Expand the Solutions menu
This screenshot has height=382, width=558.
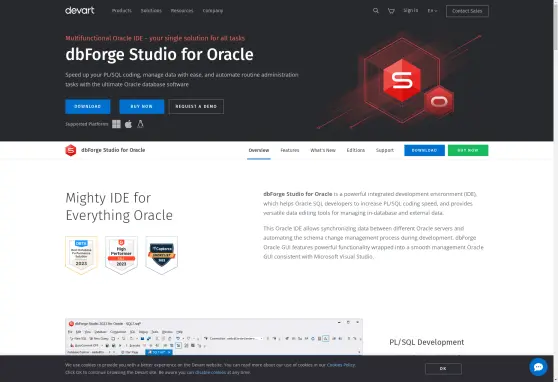151,11
